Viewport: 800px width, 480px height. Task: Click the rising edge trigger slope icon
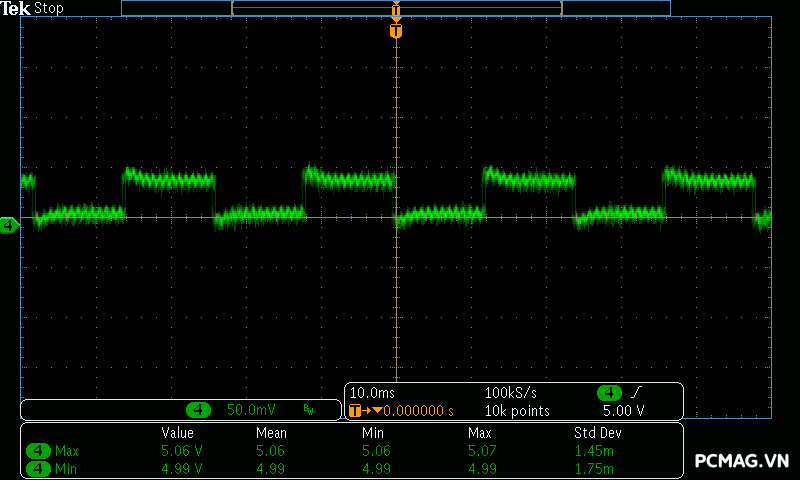pyautogui.click(x=636, y=392)
